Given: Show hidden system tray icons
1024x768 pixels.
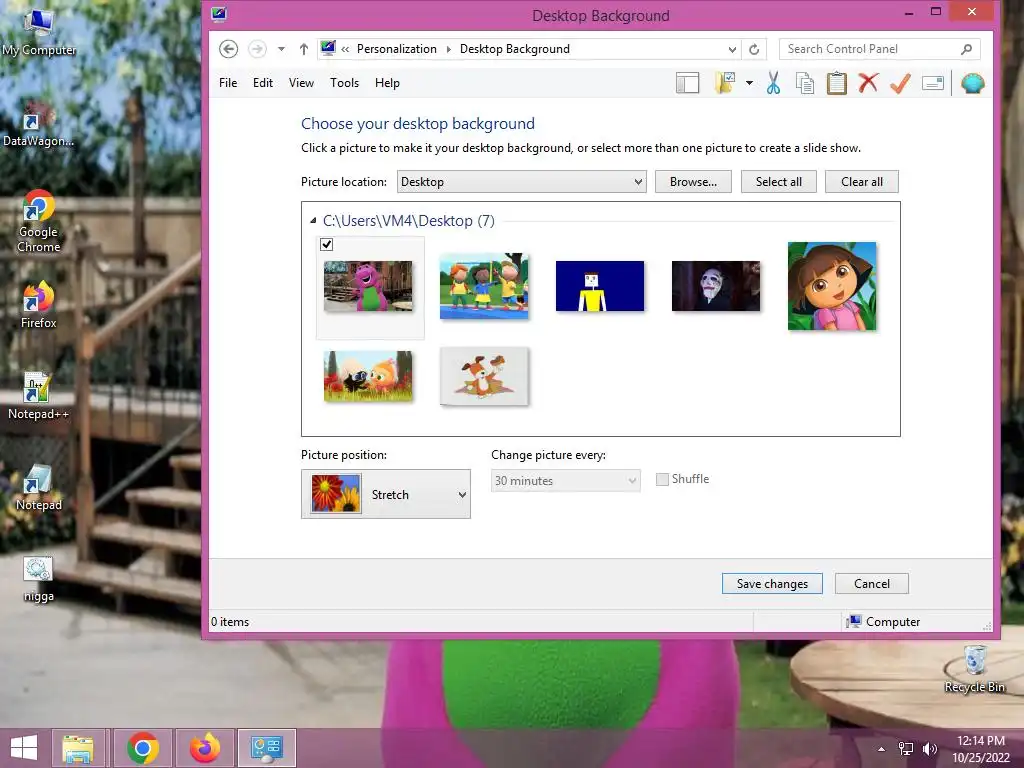Looking at the screenshot, I should tap(882, 749).
